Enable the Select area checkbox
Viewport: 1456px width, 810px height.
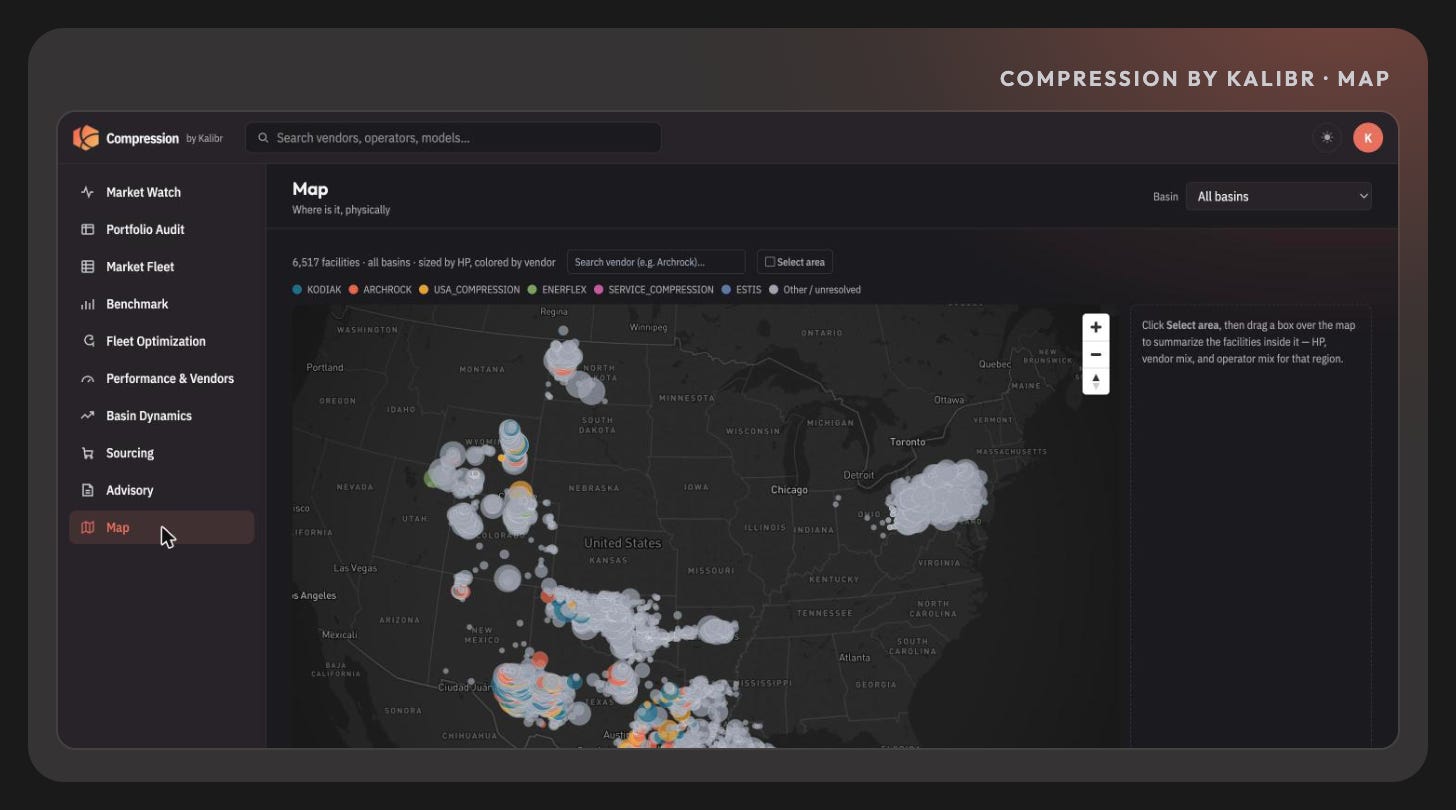(x=770, y=262)
